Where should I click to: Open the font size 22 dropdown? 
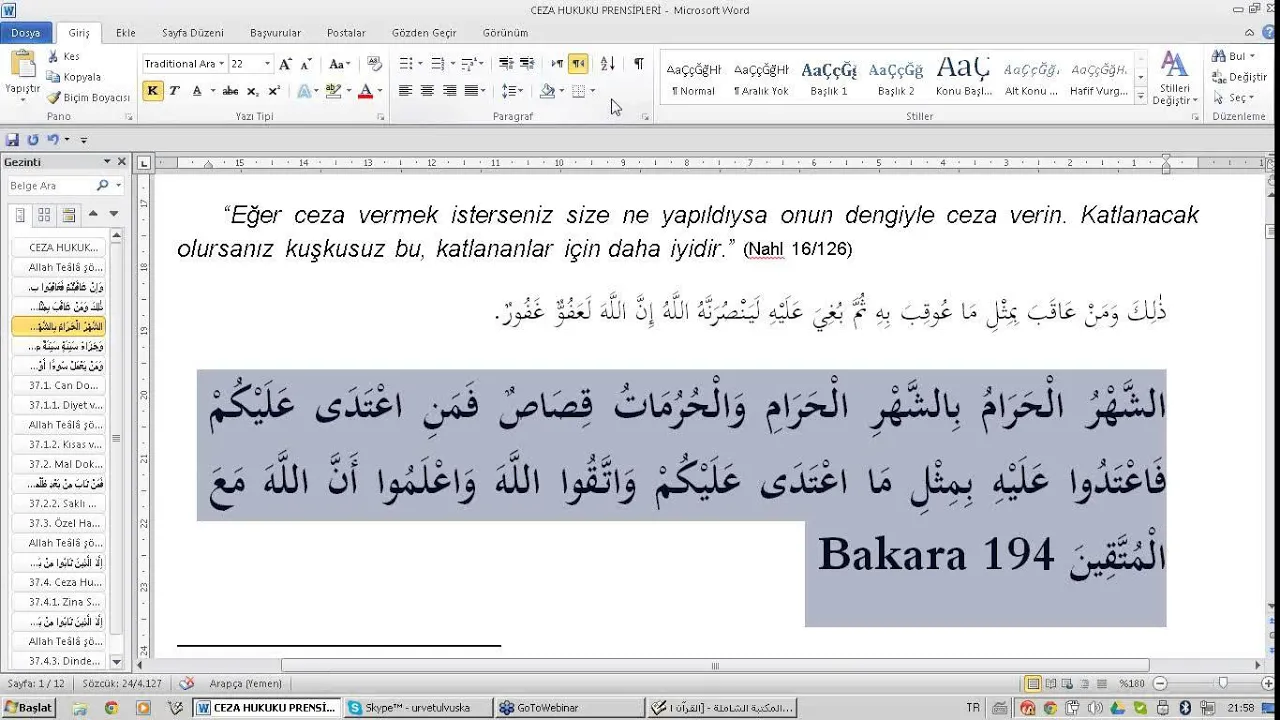[267, 64]
